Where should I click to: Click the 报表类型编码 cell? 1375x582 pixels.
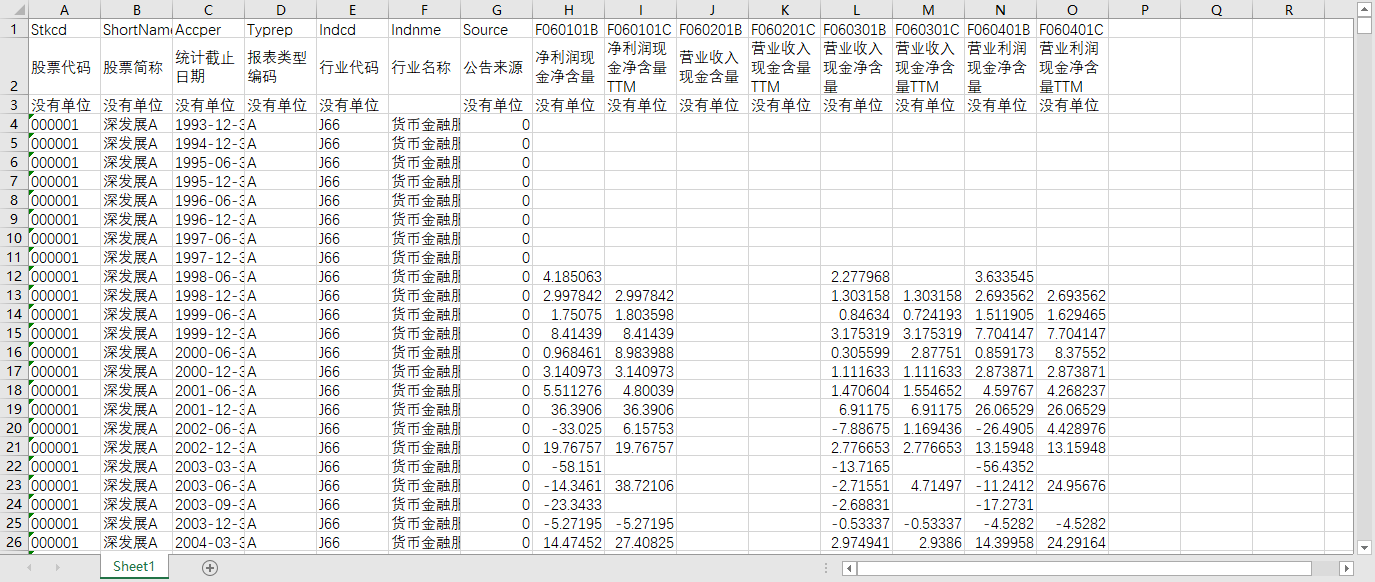[x=281, y=67]
